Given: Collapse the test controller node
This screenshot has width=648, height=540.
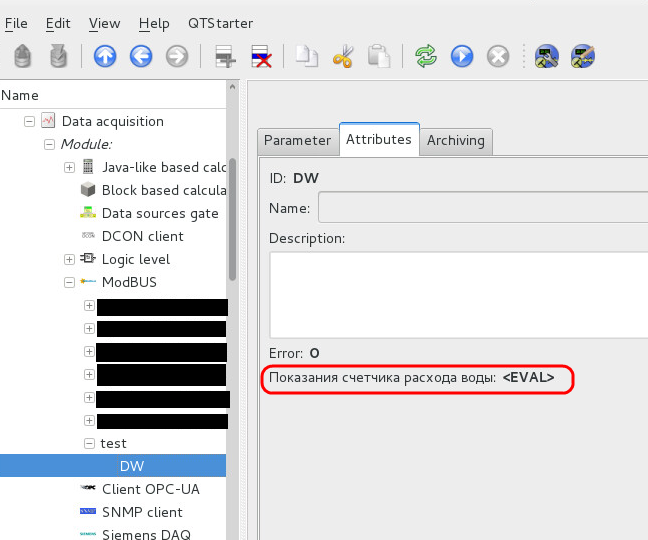Looking at the screenshot, I should tap(89, 443).
